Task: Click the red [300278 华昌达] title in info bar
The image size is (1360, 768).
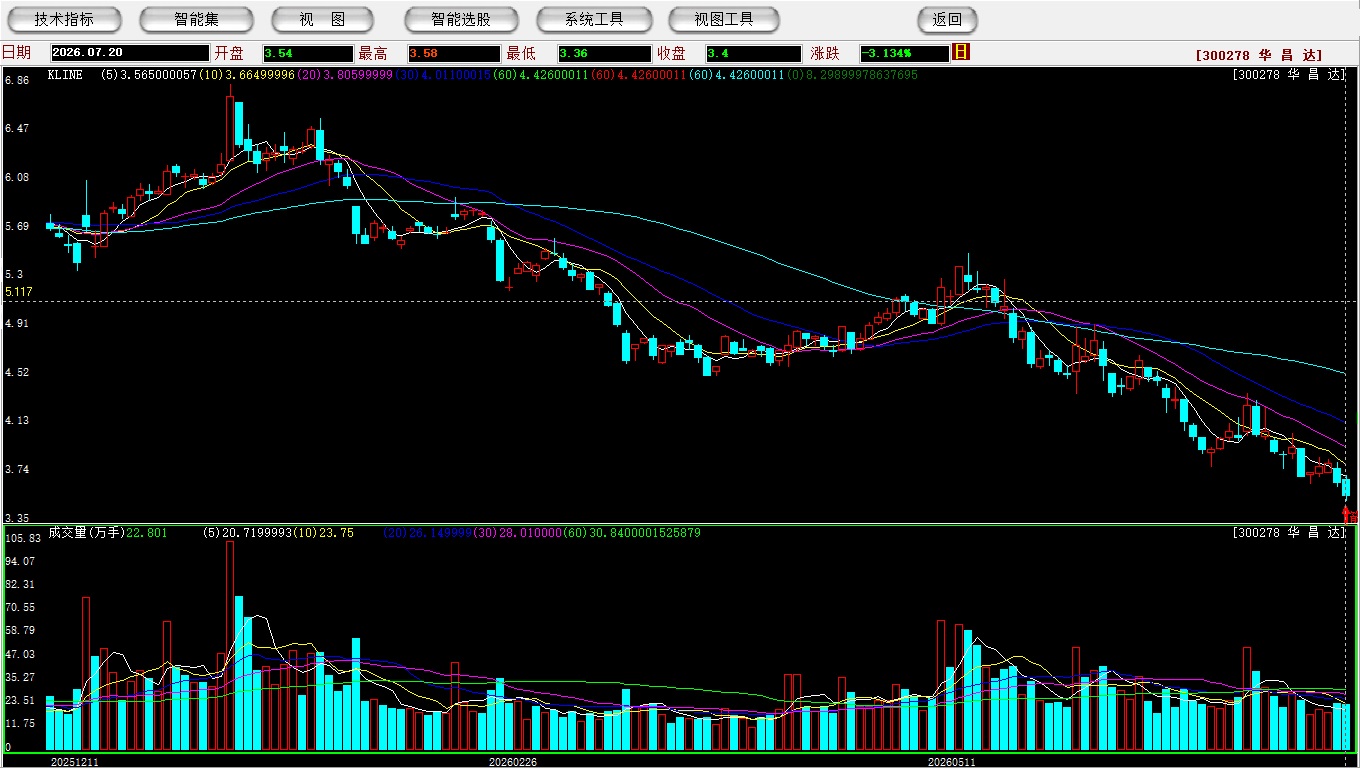Action: 1259,55
